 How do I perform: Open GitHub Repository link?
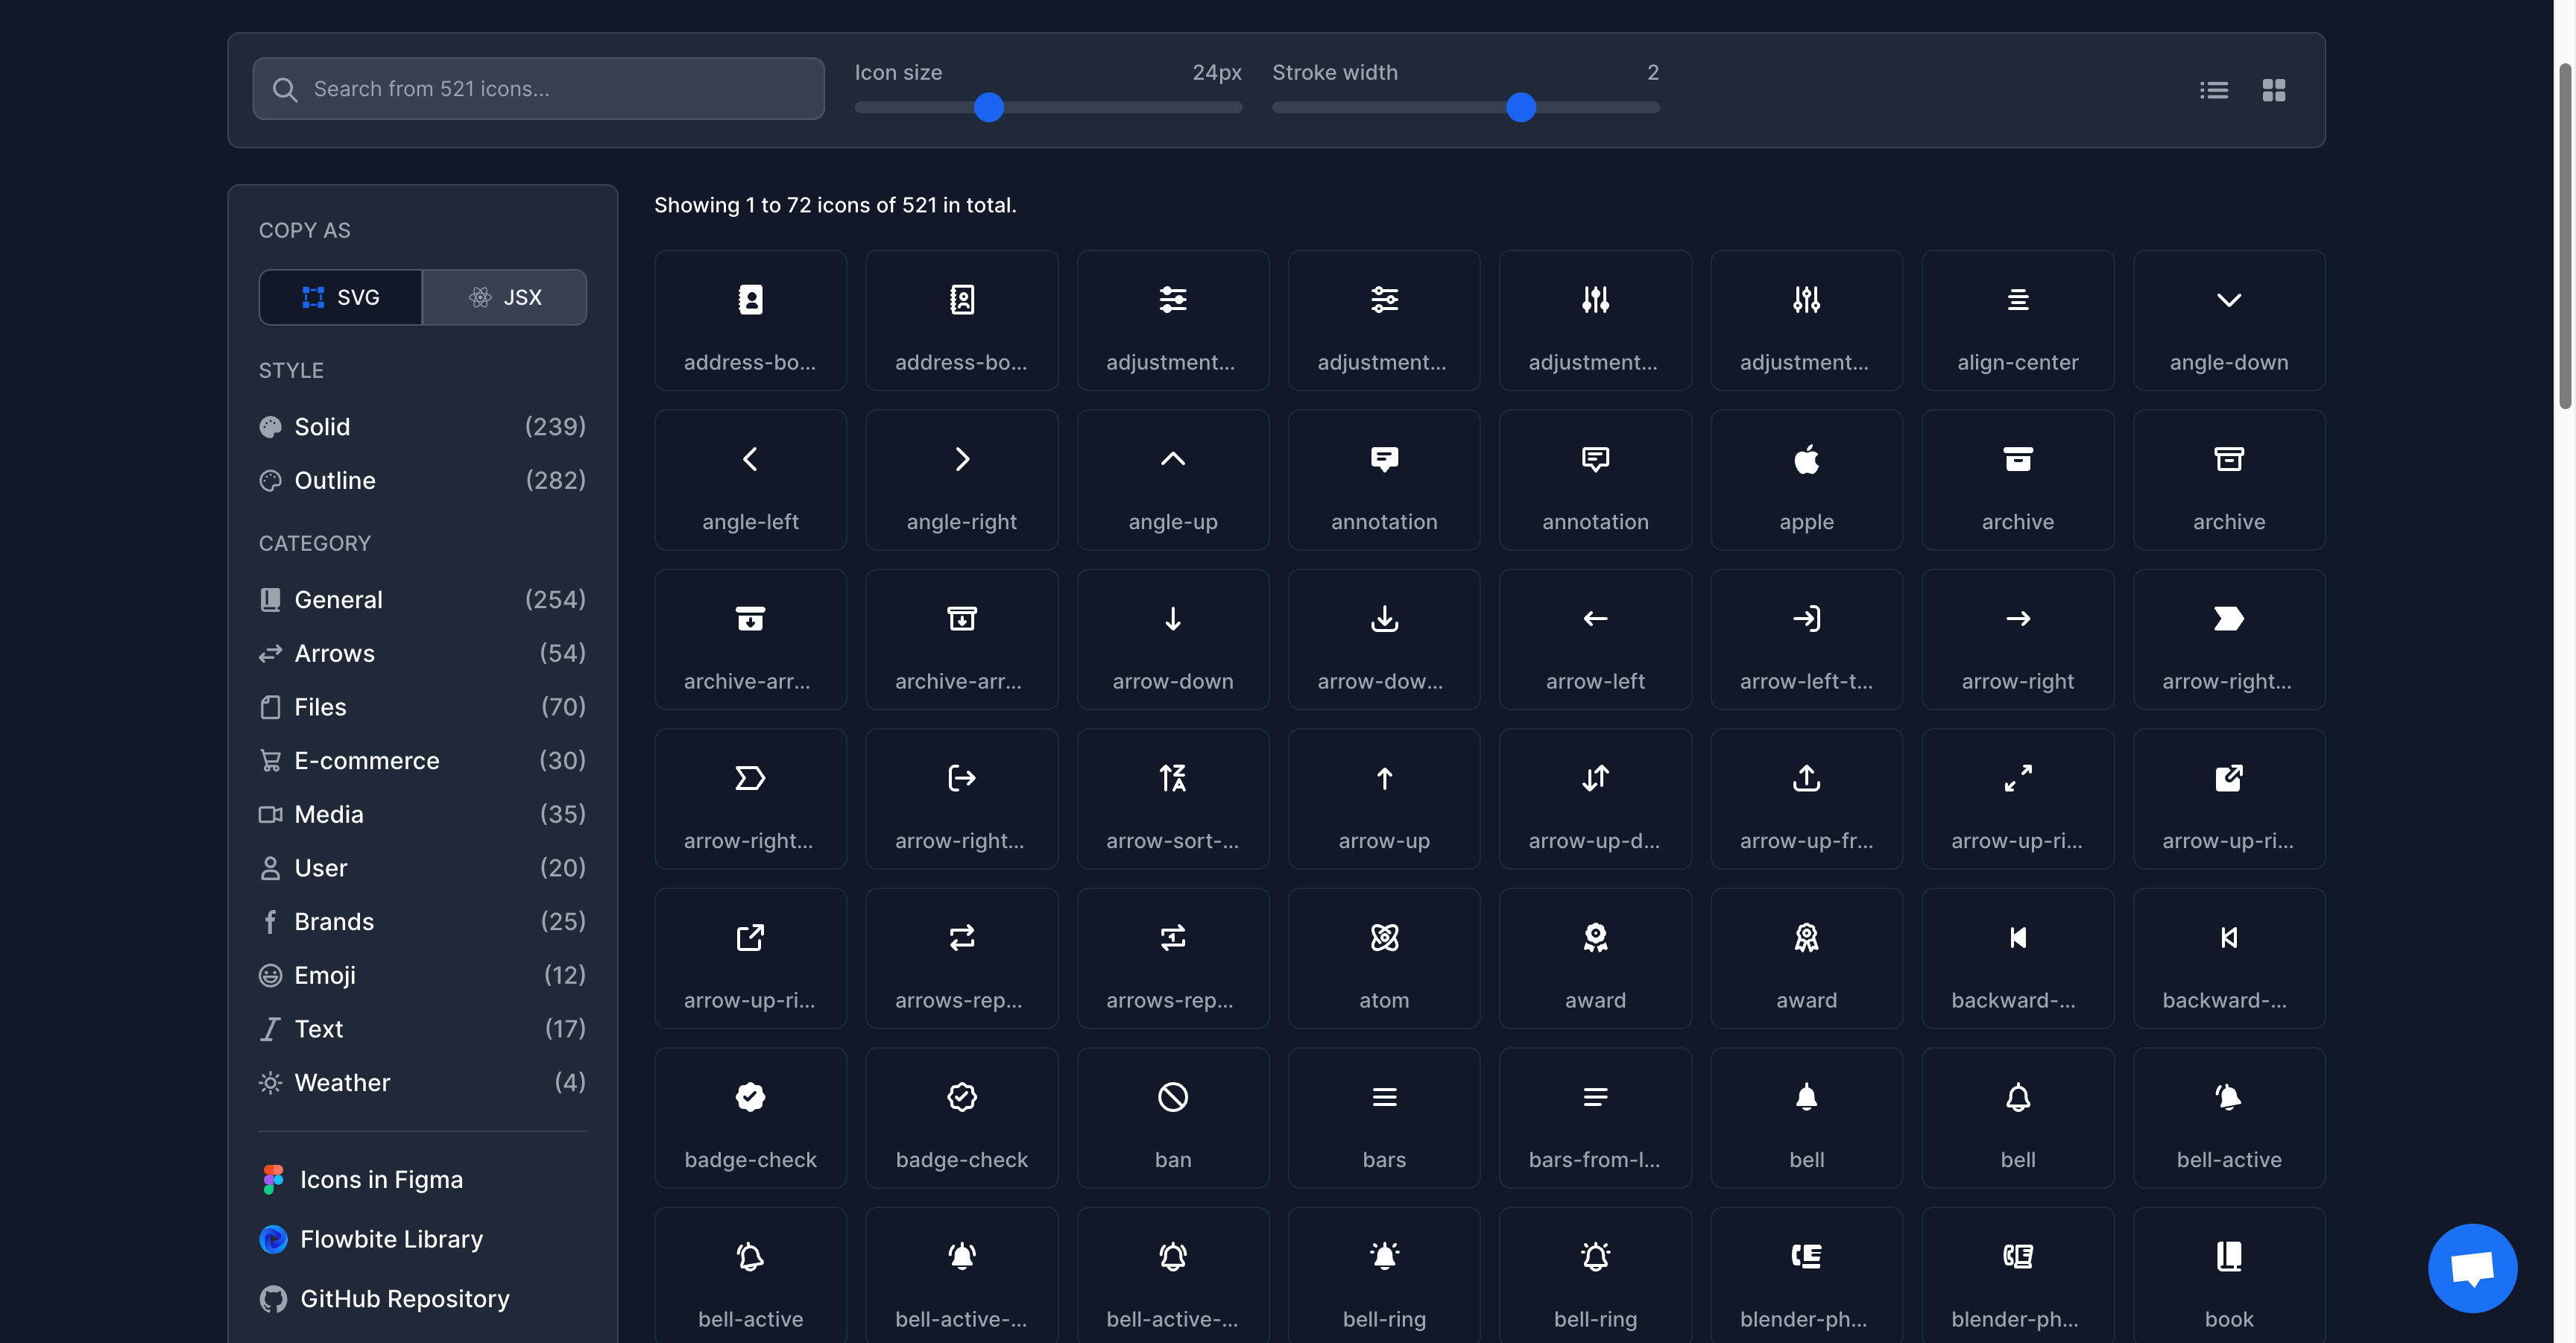tap(384, 1299)
